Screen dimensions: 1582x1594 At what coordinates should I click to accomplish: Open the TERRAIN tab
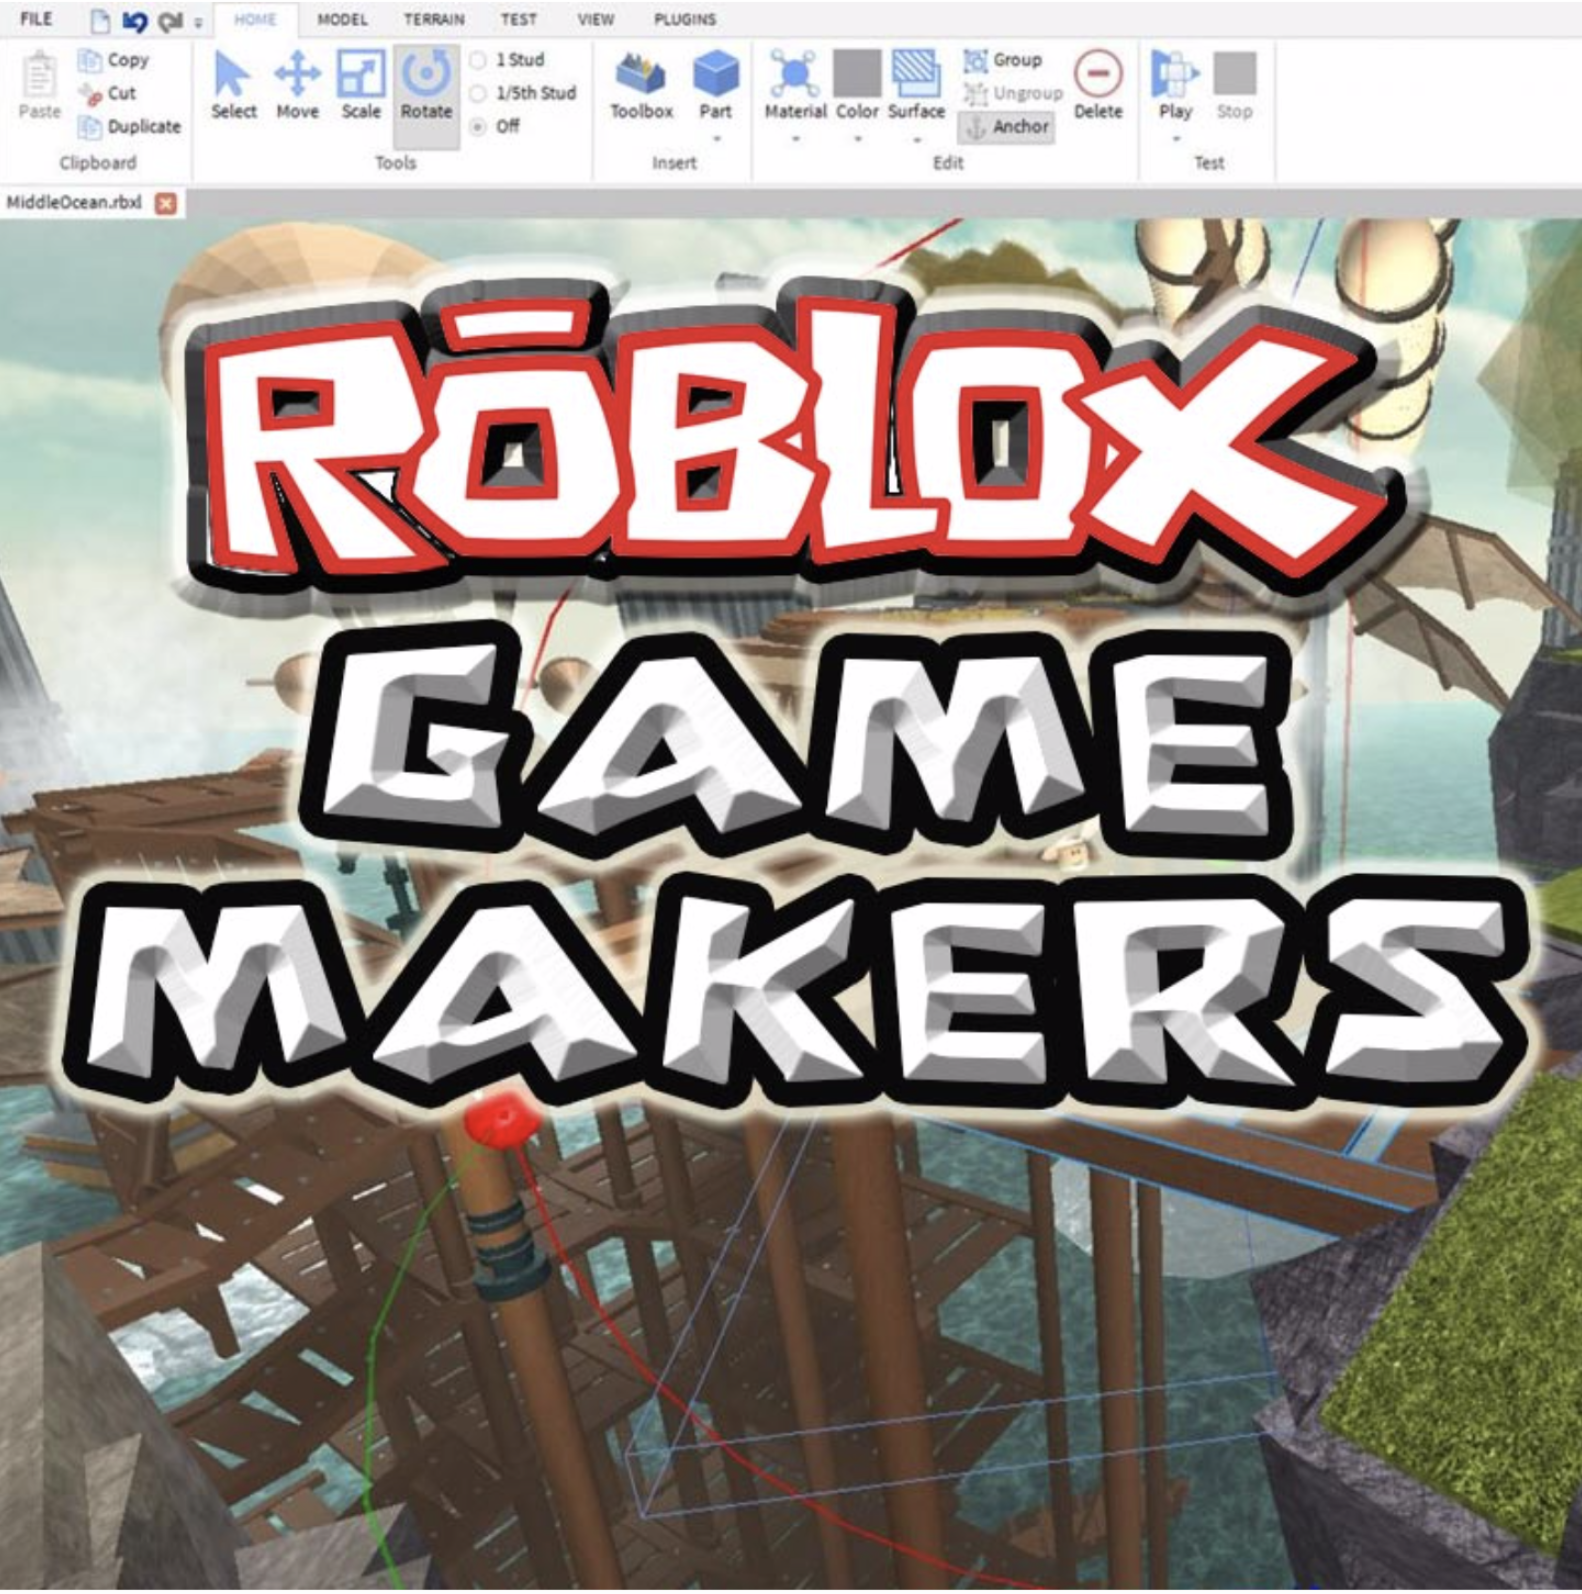[x=434, y=19]
